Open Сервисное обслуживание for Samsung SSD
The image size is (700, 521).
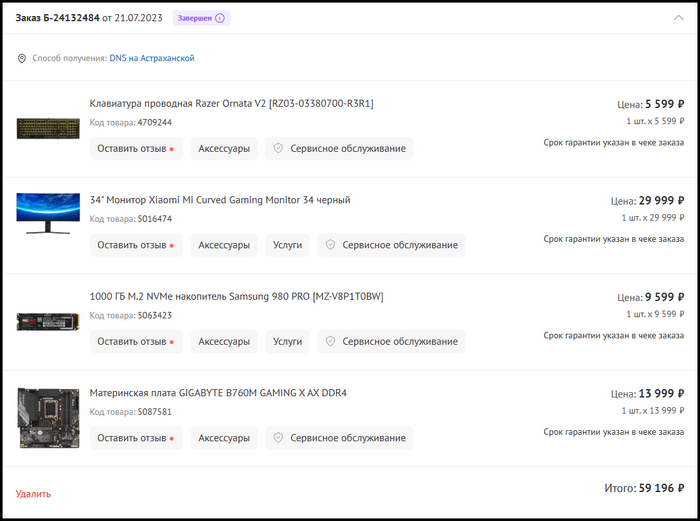point(392,342)
